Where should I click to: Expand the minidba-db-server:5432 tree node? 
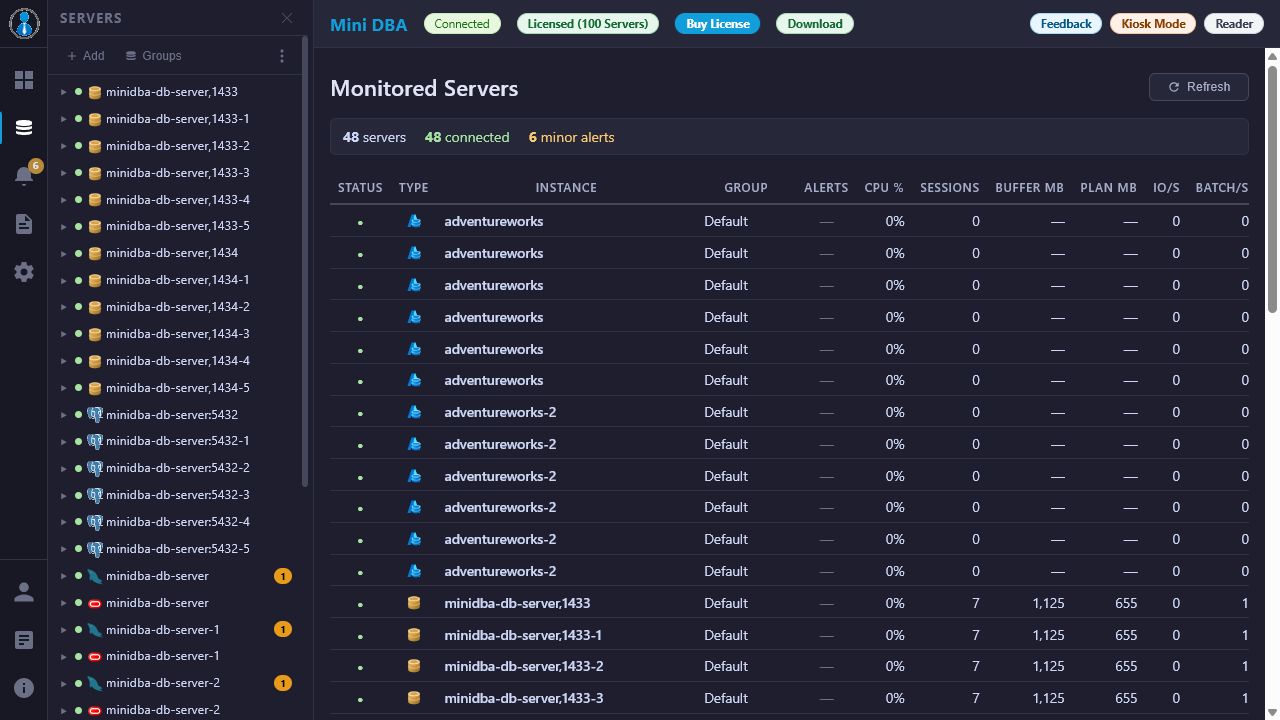64,415
